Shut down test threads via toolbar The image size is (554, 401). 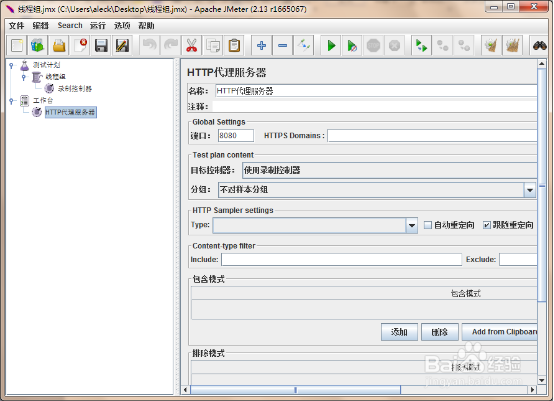[x=394, y=46]
